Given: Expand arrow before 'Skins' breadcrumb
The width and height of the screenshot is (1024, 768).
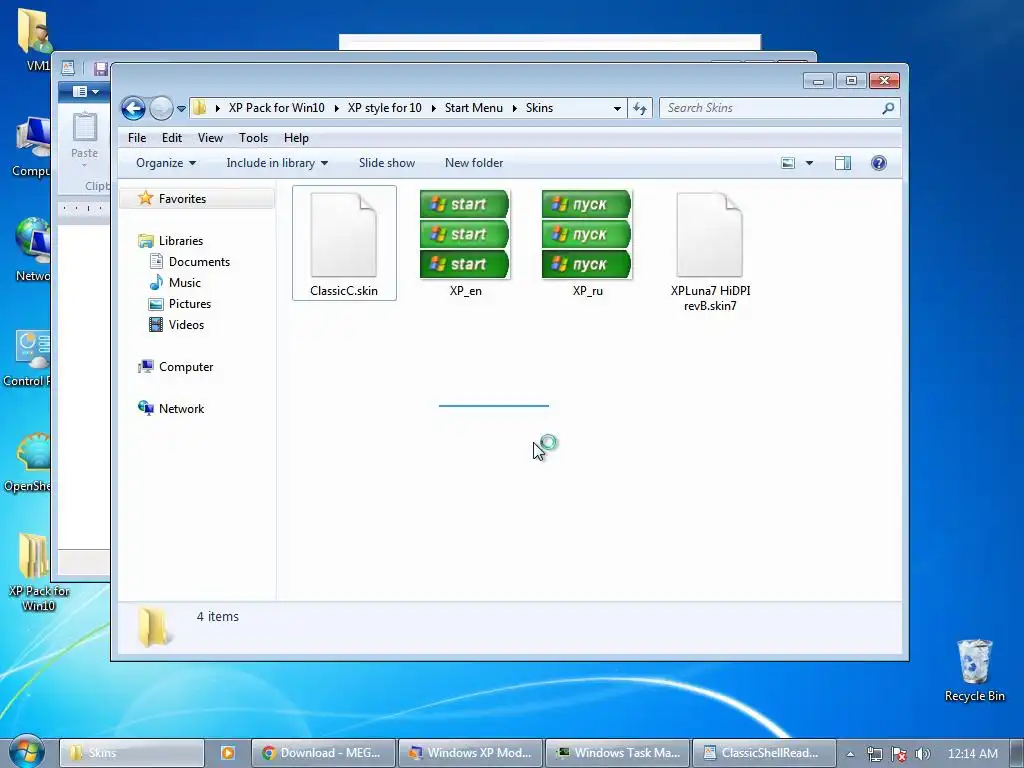Looking at the screenshot, I should pyautogui.click(x=515, y=108).
